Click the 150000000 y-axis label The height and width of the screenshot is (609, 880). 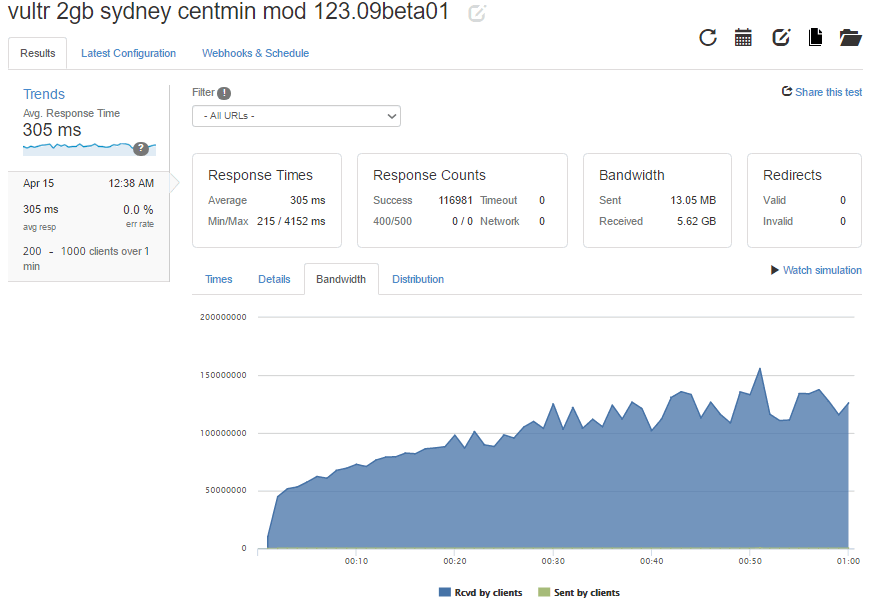(223, 375)
